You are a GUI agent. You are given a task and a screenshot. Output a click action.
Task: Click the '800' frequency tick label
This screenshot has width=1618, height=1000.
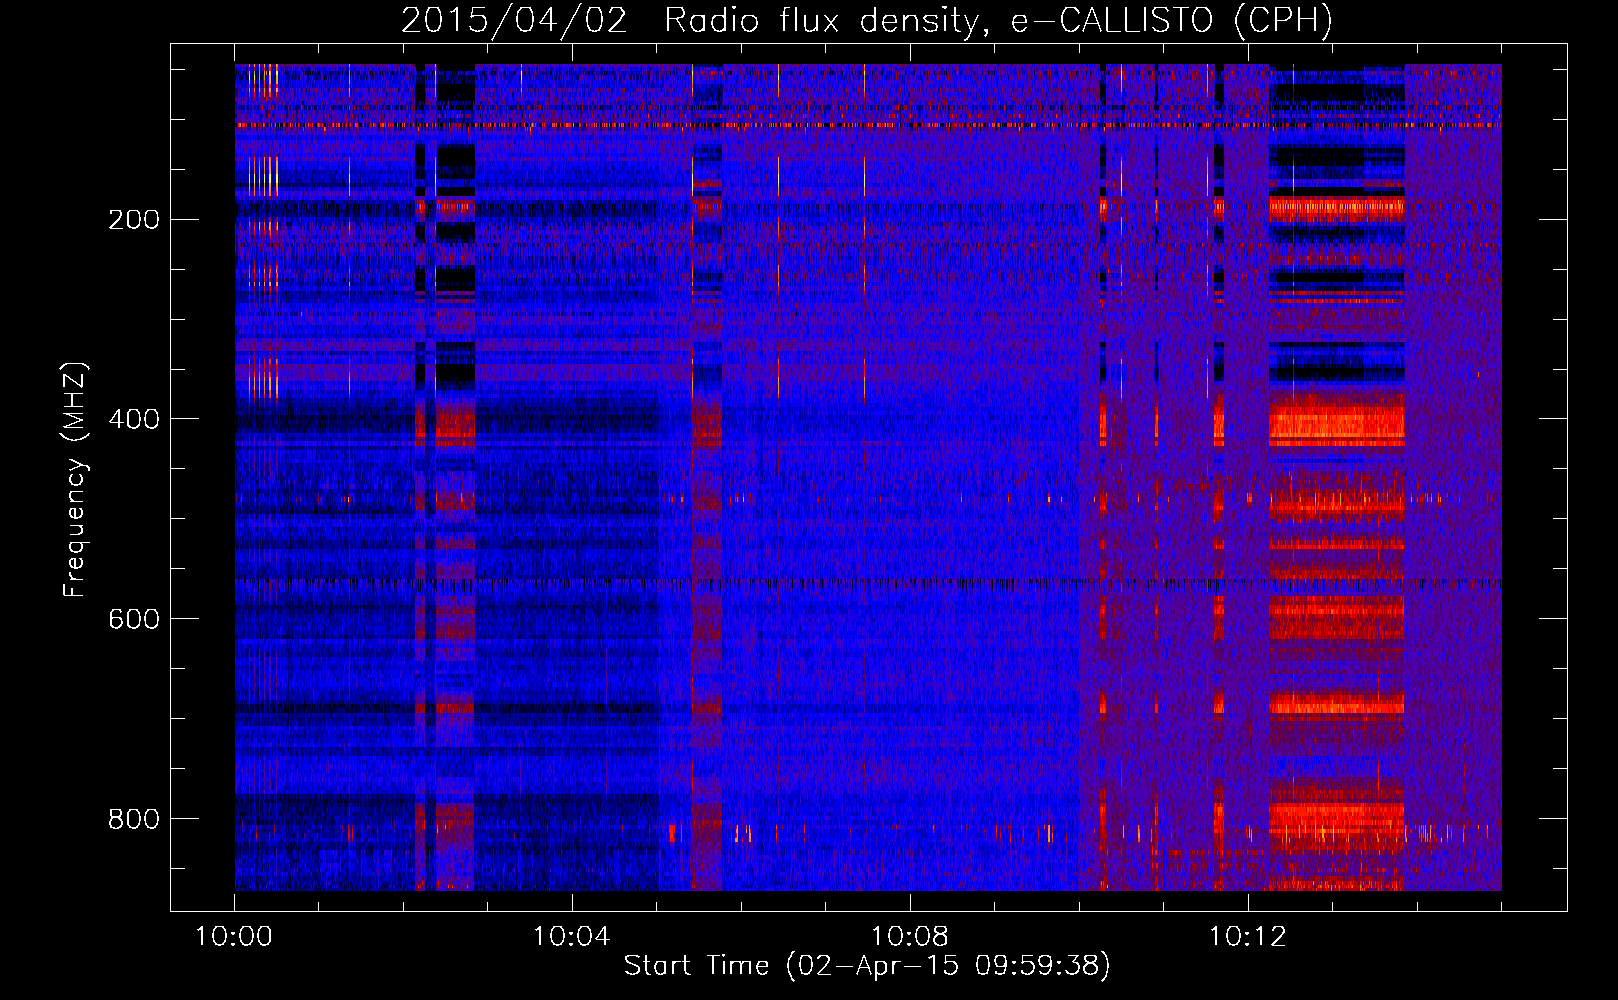pyautogui.click(x=134, y=819)
